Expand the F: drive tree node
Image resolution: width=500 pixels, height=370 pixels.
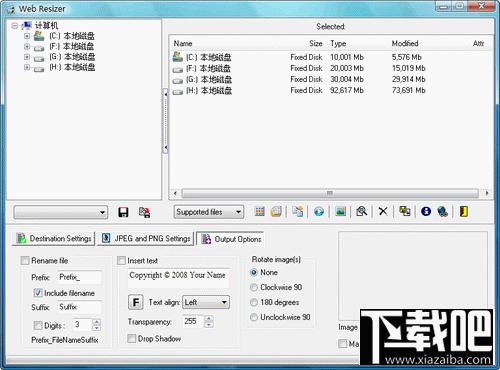[x=27, y=46]
